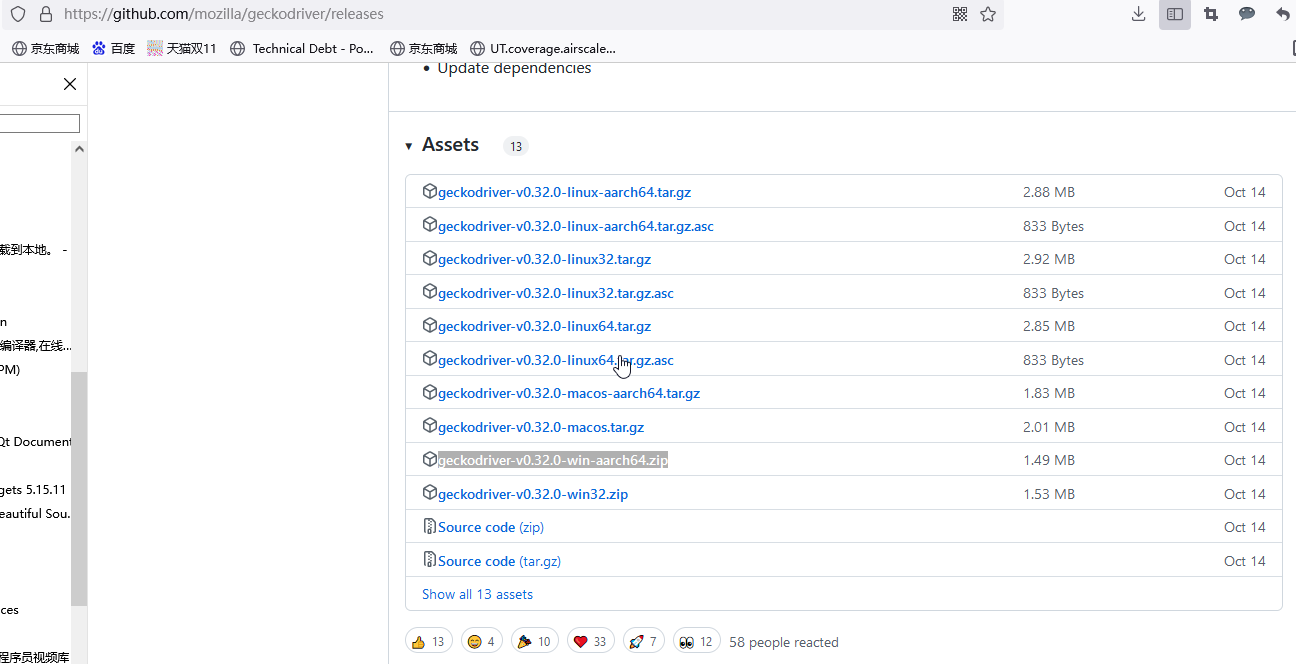React with smile emoji 4
The image size is (1296, 664).
coord(482,641)
